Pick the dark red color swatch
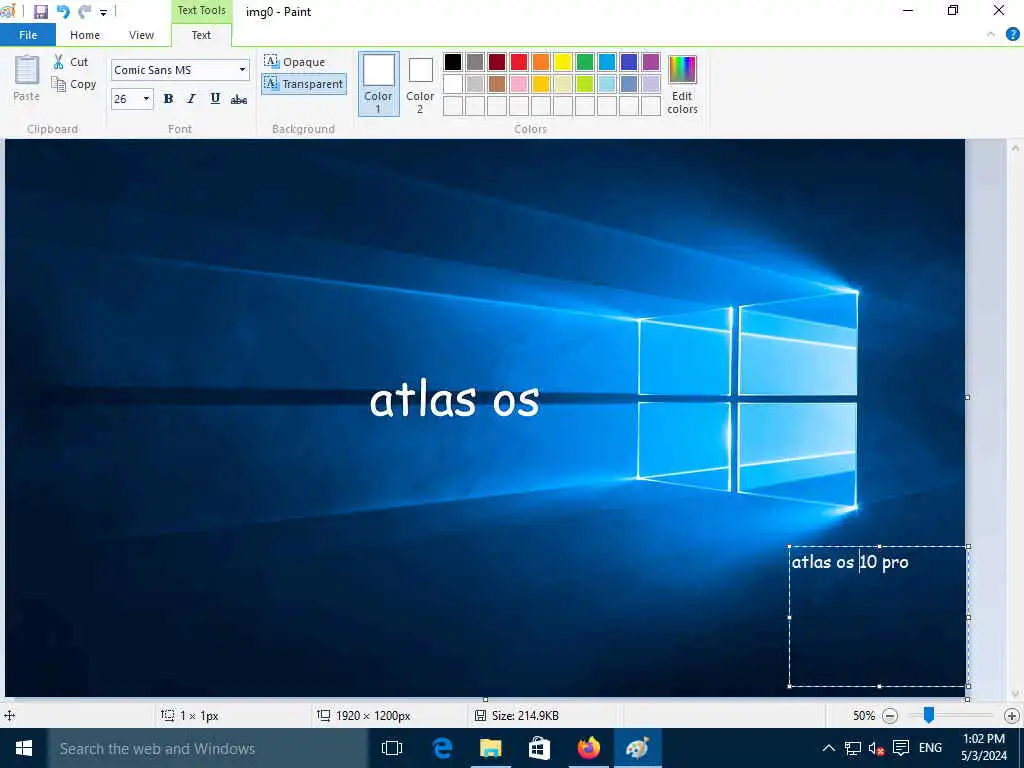 (x=497, y=62)
